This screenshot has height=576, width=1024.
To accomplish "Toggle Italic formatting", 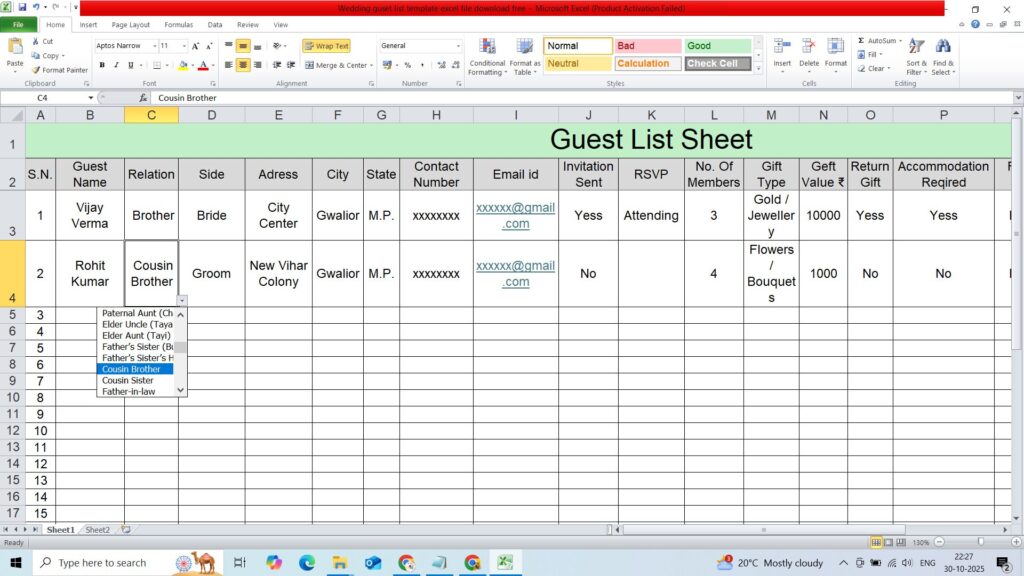I will [116, 65].
